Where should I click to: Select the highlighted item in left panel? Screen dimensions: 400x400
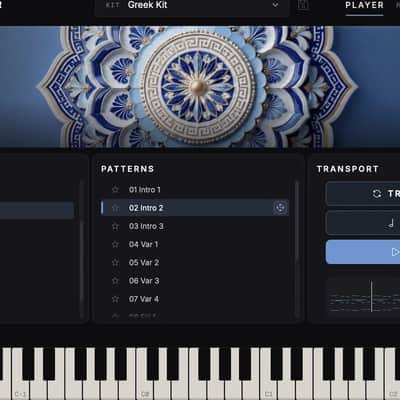tap(37, 210)
